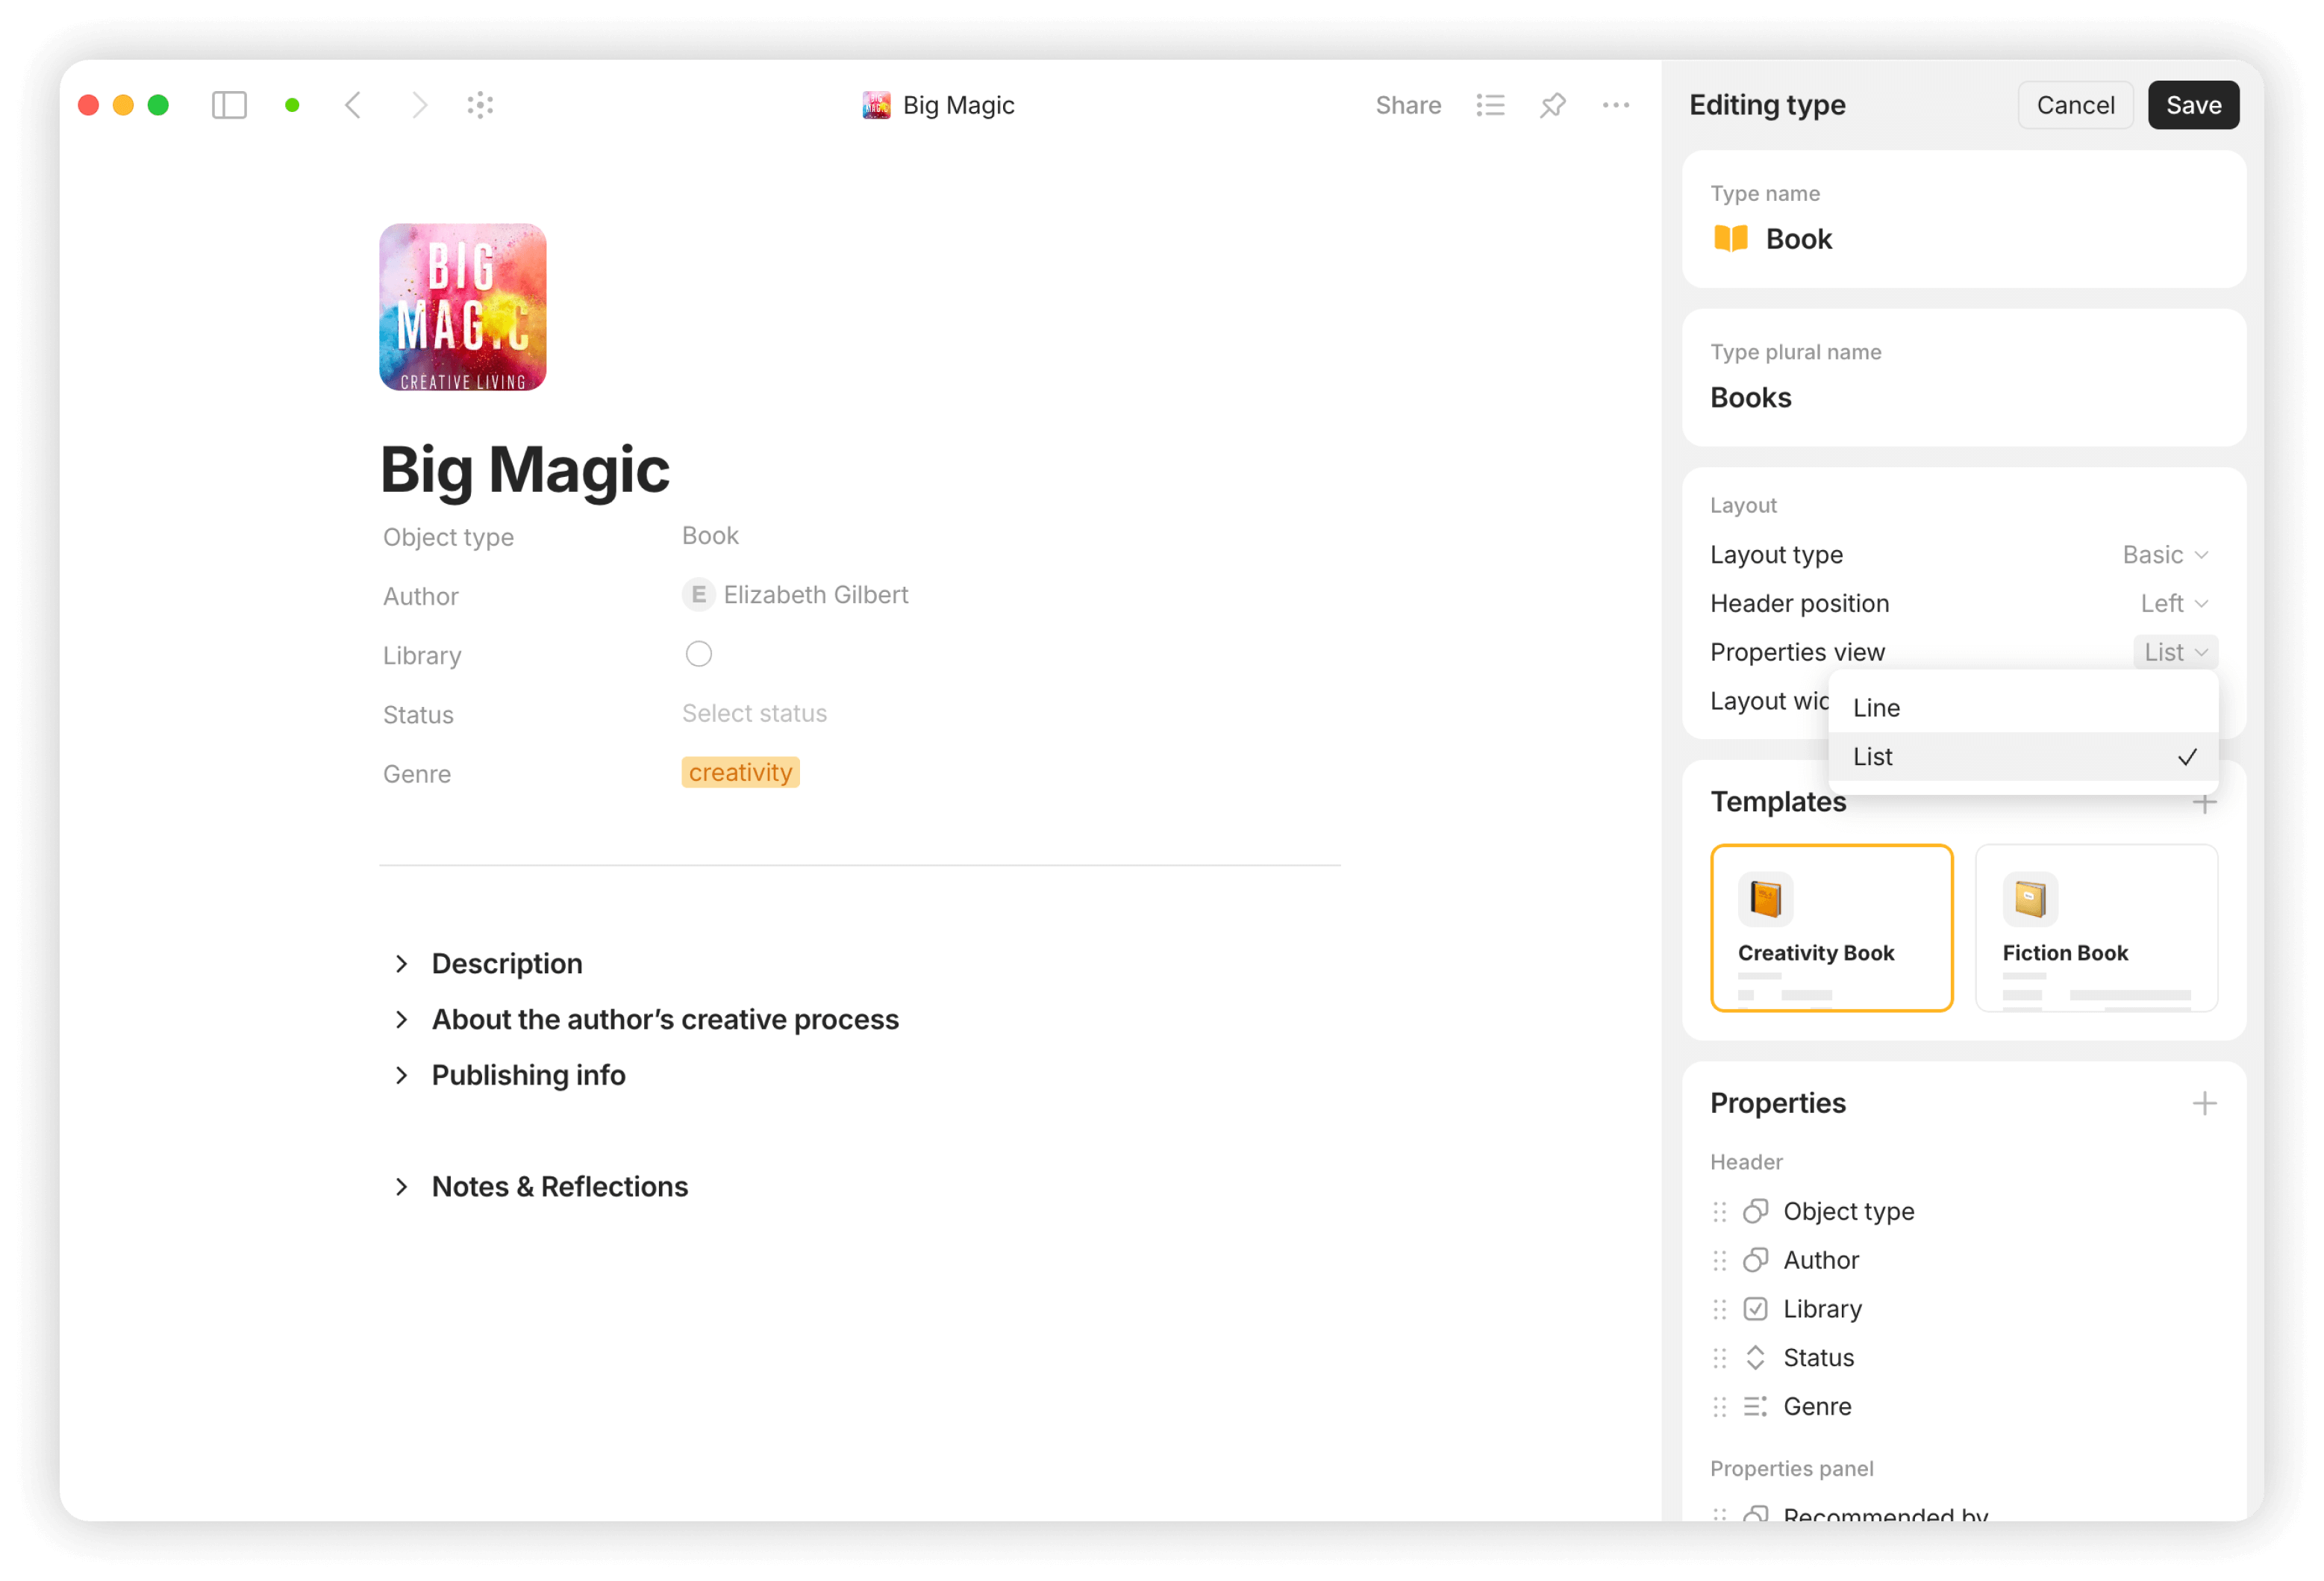Expand About the author's creative process

coord(401,1020)
